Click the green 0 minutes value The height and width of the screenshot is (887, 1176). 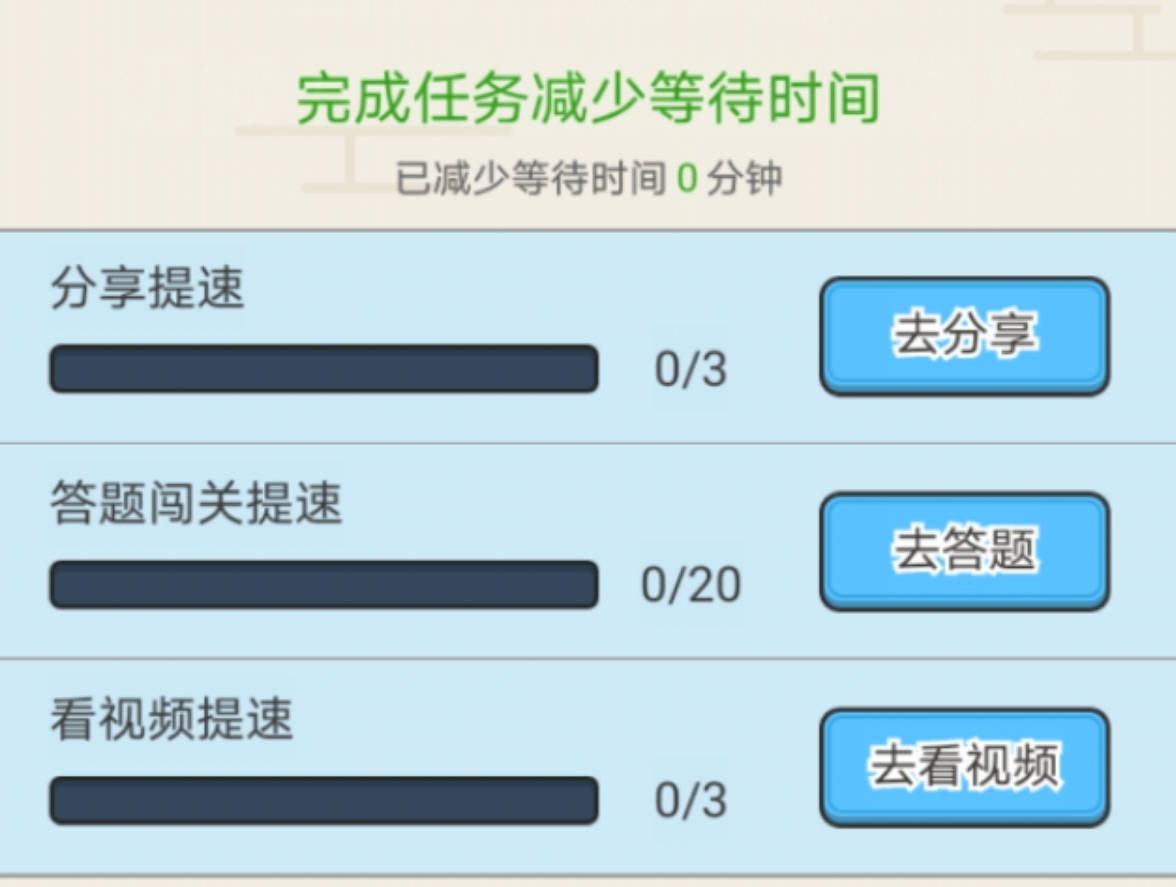[x=687, y=180]
